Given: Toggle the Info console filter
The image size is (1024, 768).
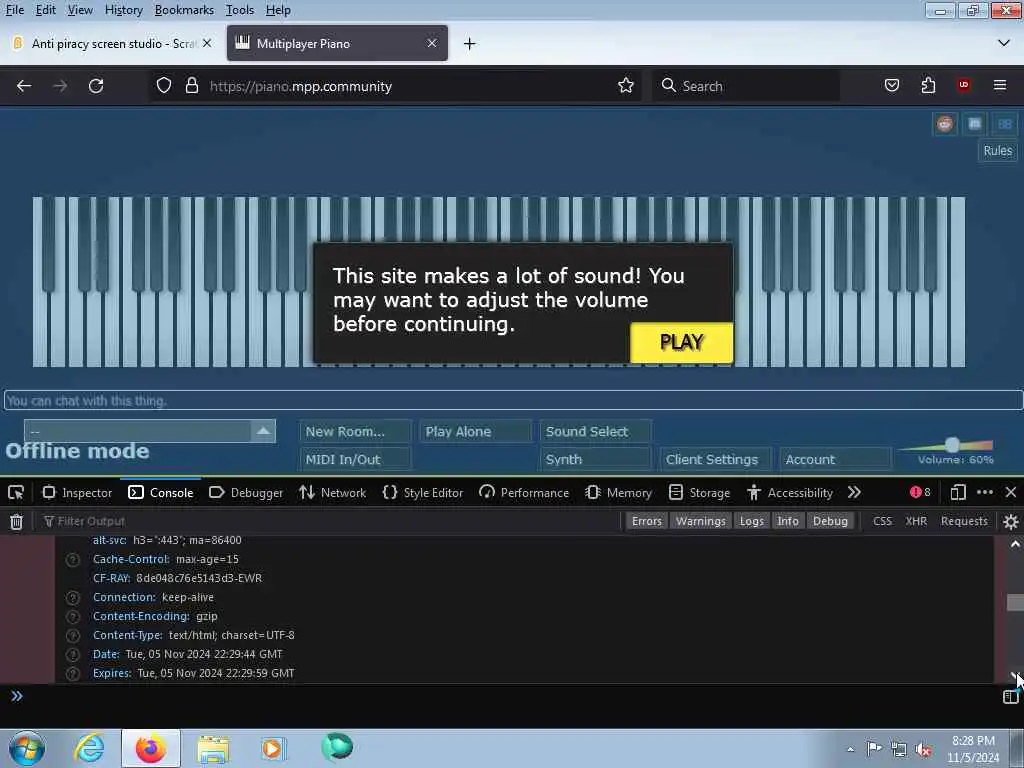Looking at the screenshot, I should click(788, 521).
